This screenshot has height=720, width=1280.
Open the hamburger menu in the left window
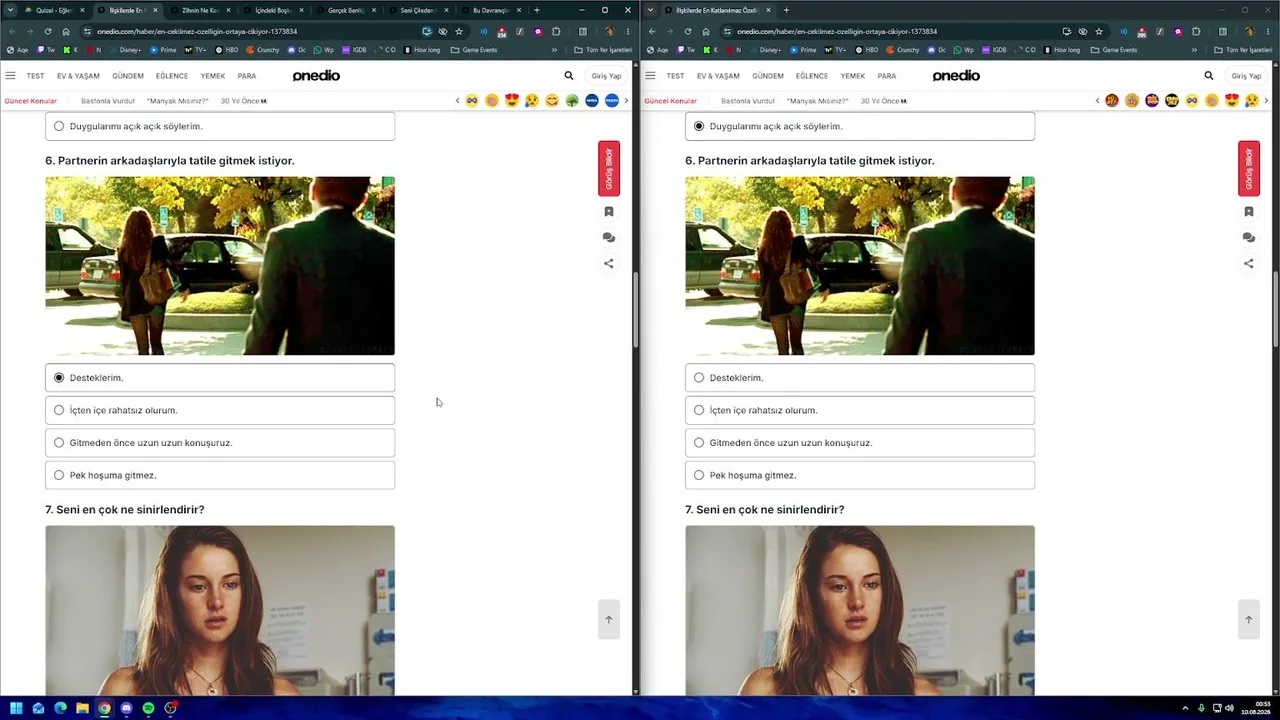(x=10, y=76)
